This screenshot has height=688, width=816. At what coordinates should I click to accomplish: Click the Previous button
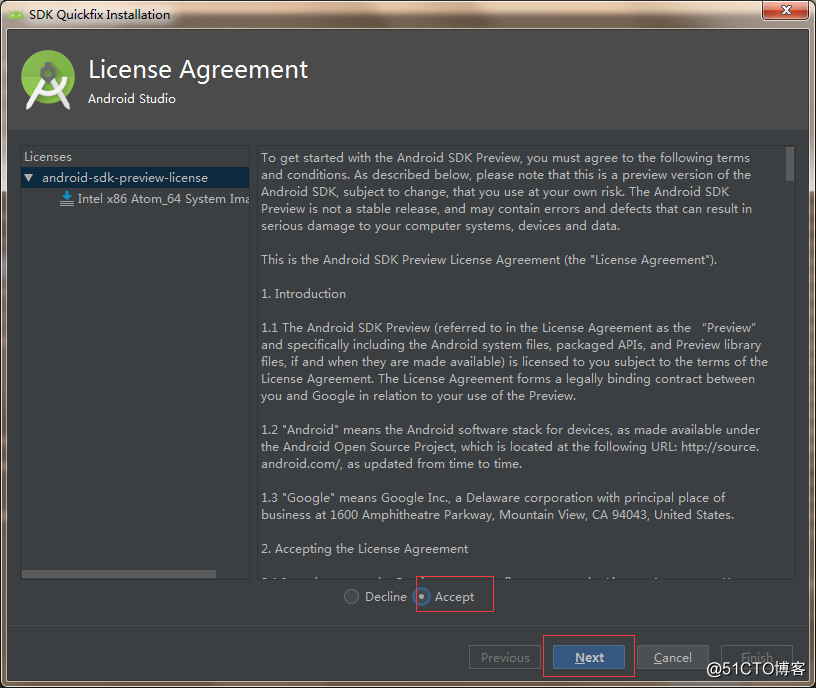pyautogui.click(x=505, y=657)
